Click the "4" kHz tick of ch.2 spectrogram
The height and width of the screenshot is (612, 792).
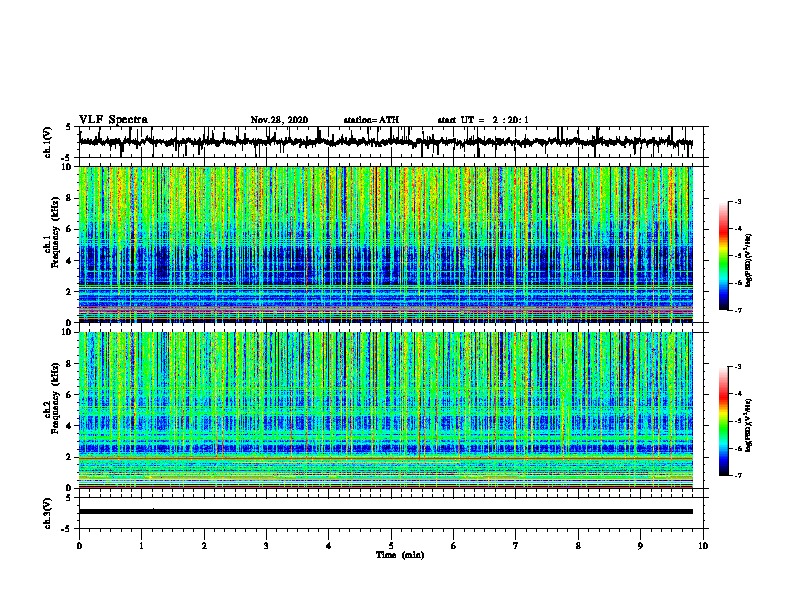[70, 426]
